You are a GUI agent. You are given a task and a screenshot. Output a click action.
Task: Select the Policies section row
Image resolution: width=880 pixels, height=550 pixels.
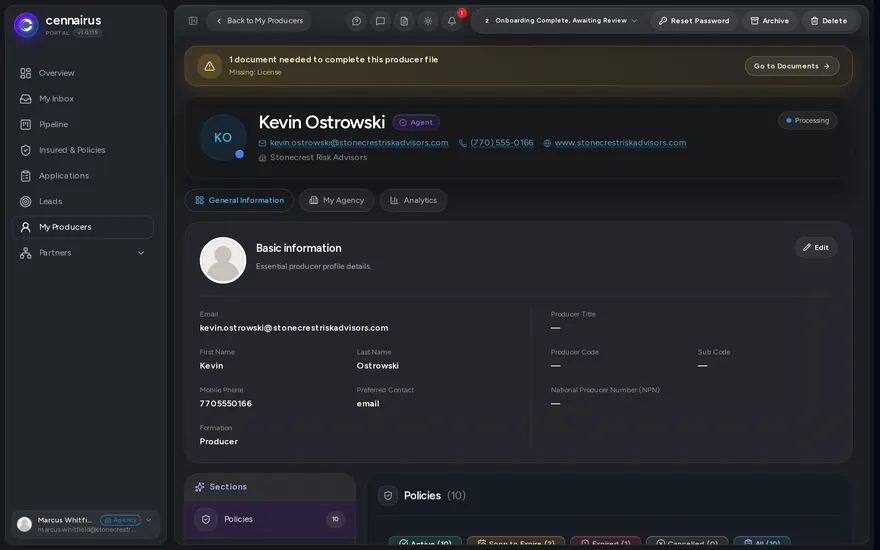coord(270,520)
